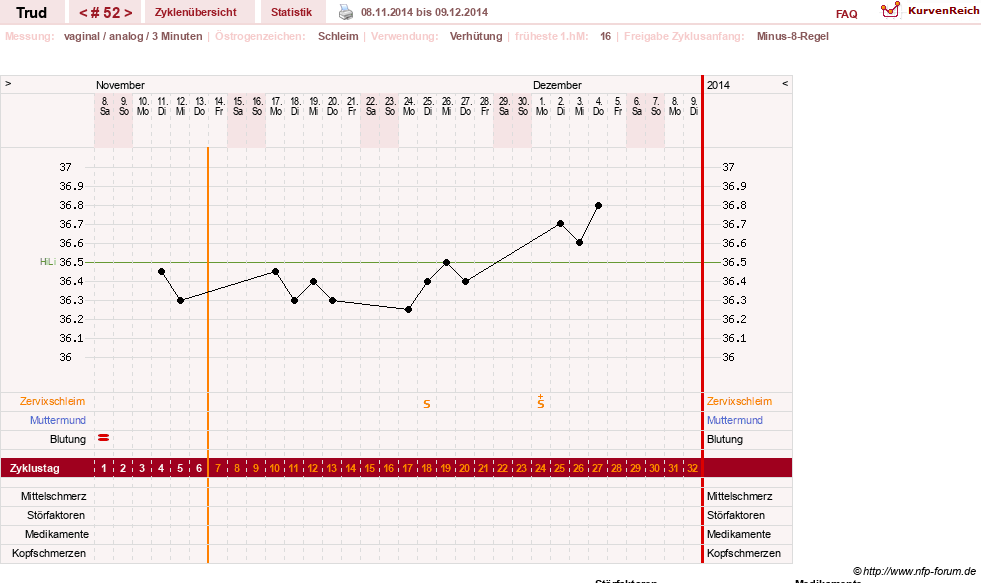Select the Trud profile tab
The image size is (981, 583).
(x=31, y=12)
